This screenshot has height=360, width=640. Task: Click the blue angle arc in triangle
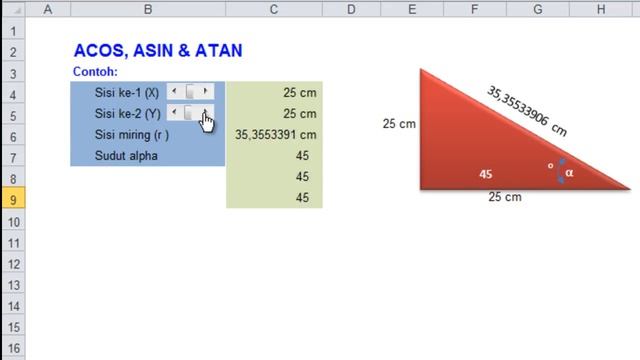coord(561,171)
